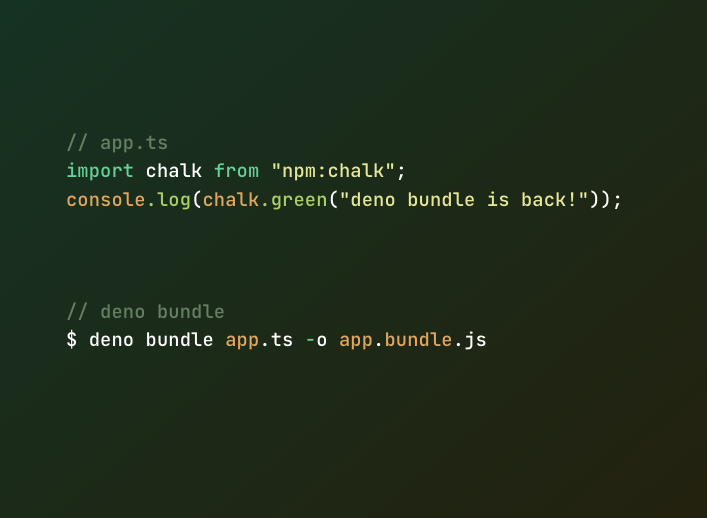Click the 'deno' command word
The image size is (707, 518).
[111, 340]
